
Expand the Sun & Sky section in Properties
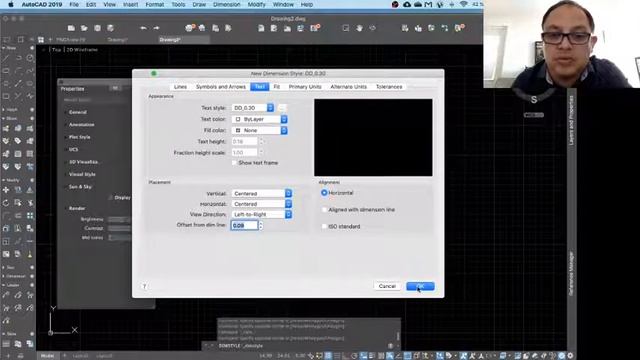coord(80,187)
